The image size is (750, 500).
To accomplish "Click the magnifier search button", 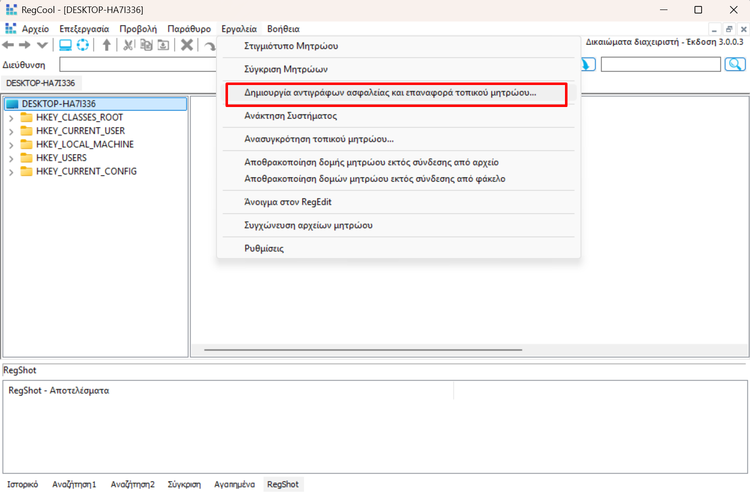I will point(735,64).
